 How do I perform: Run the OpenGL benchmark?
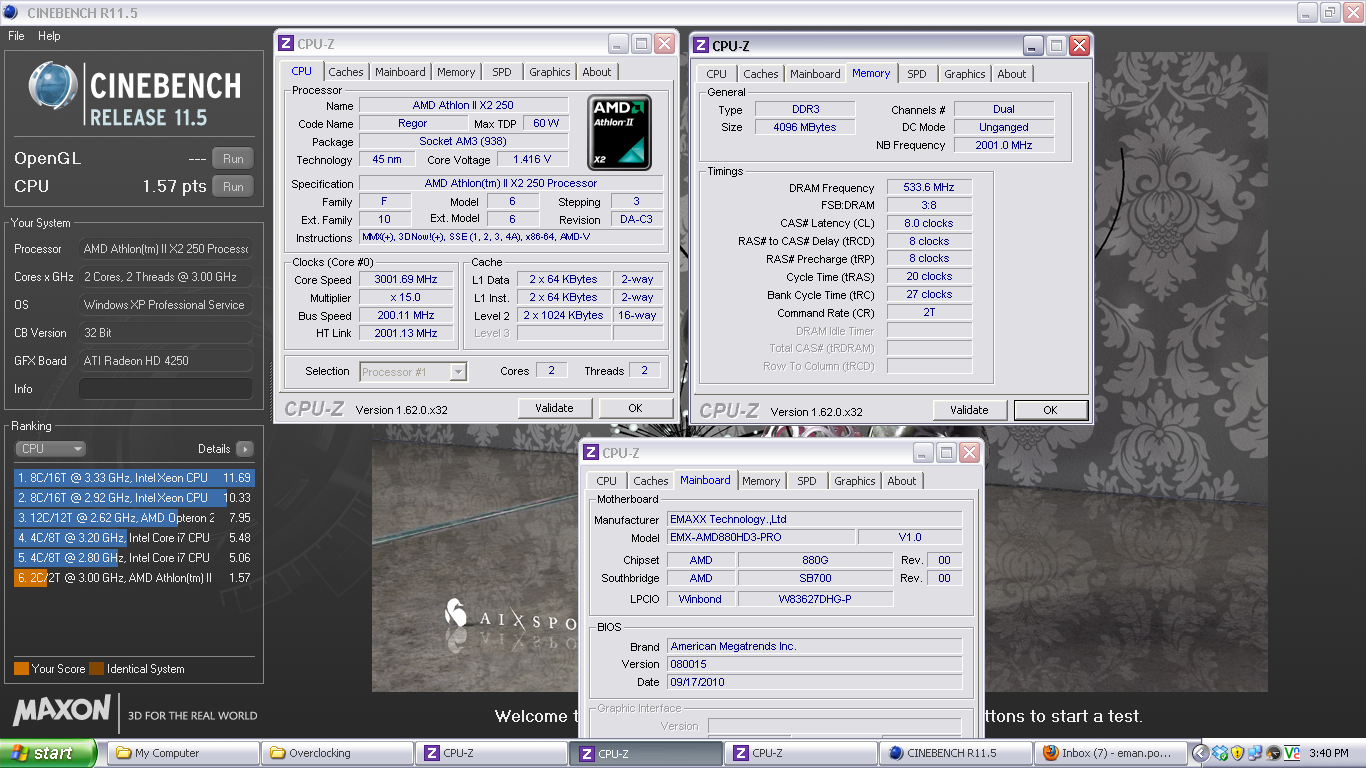click(x=233, y=158)
